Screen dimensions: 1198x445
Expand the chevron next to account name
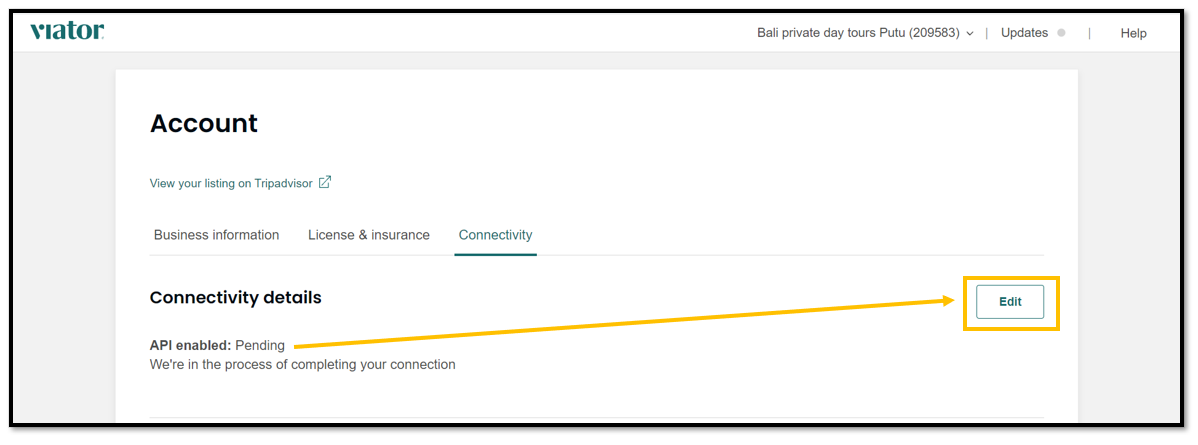click(x=970, y=34)
